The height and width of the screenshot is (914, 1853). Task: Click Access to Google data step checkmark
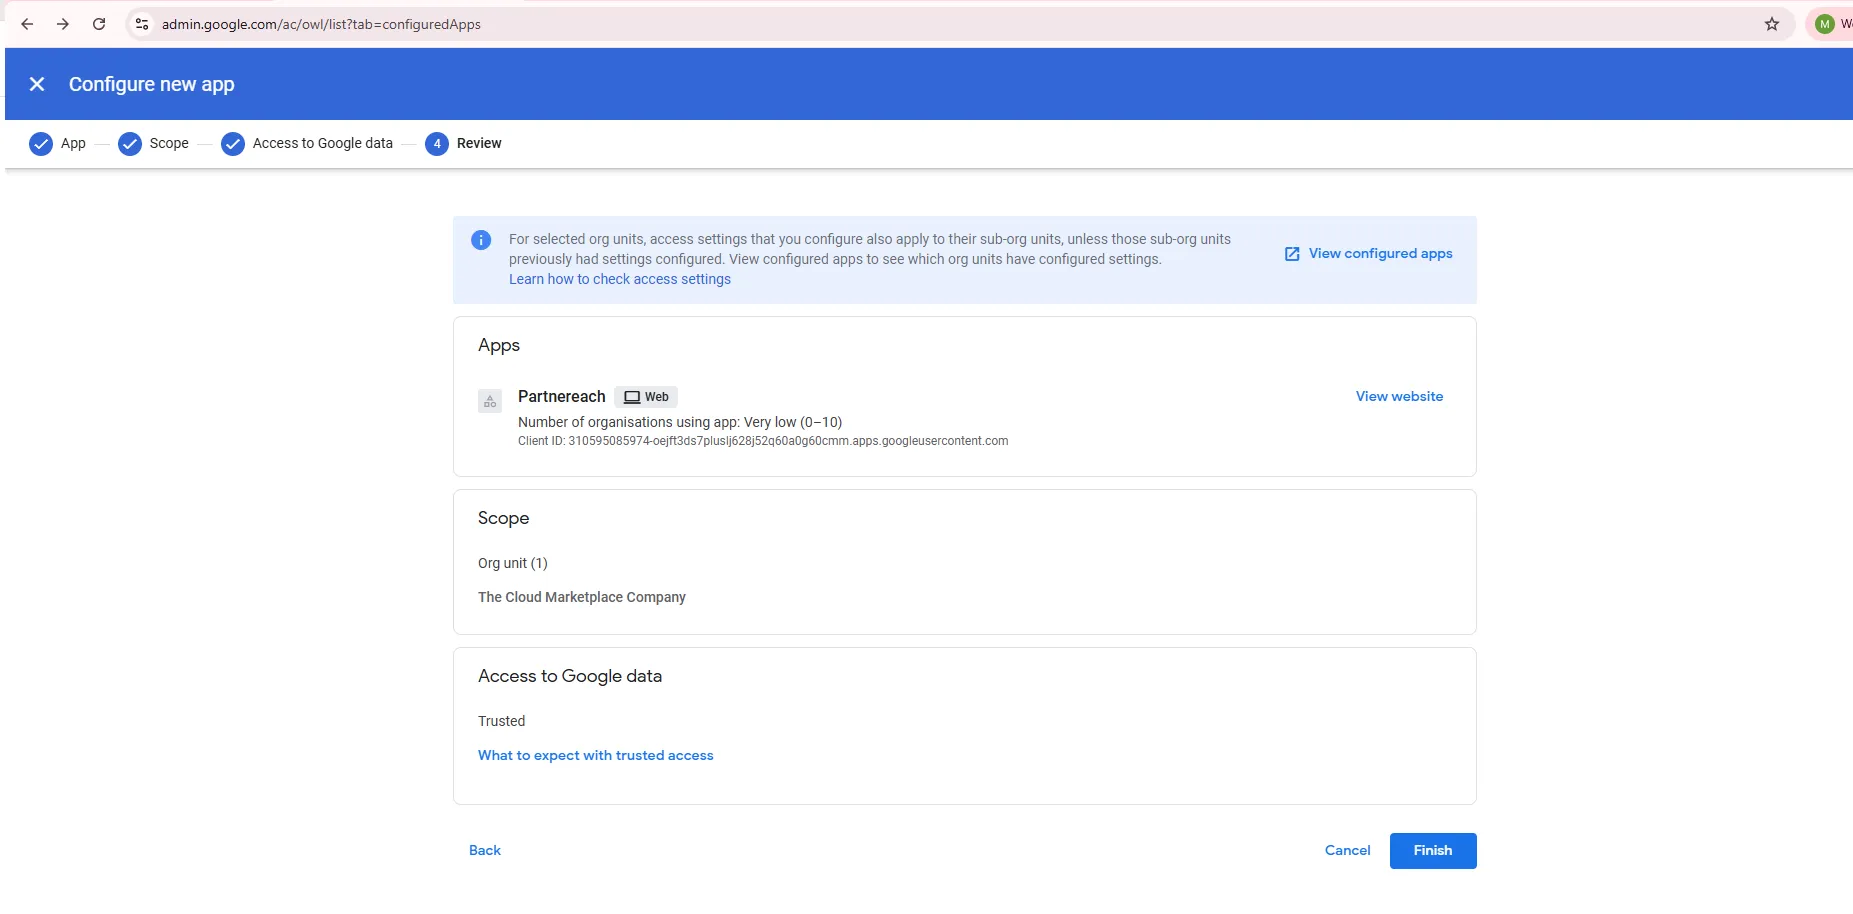(233, 144)
